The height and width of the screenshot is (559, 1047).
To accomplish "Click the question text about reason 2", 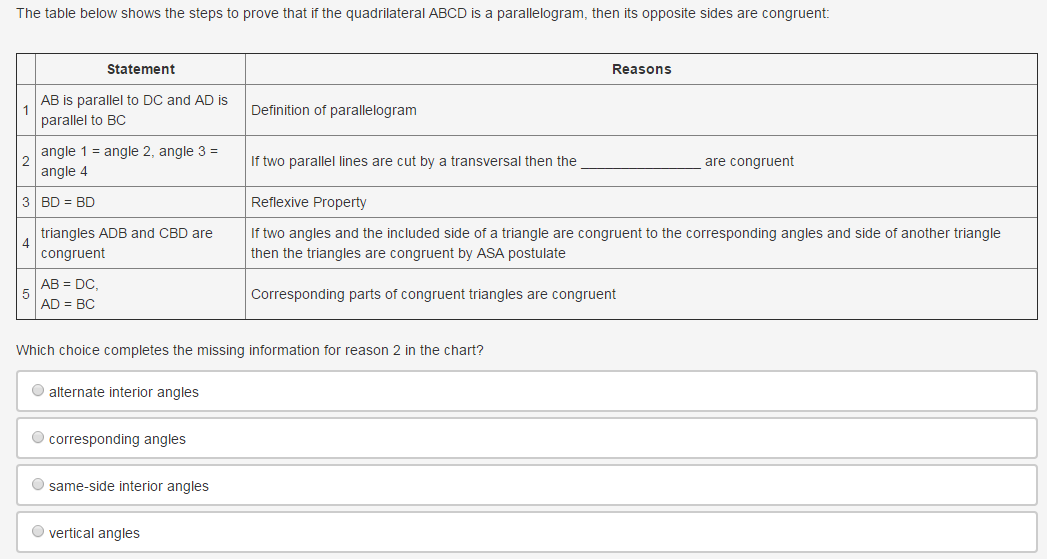I will pos(250,351).
